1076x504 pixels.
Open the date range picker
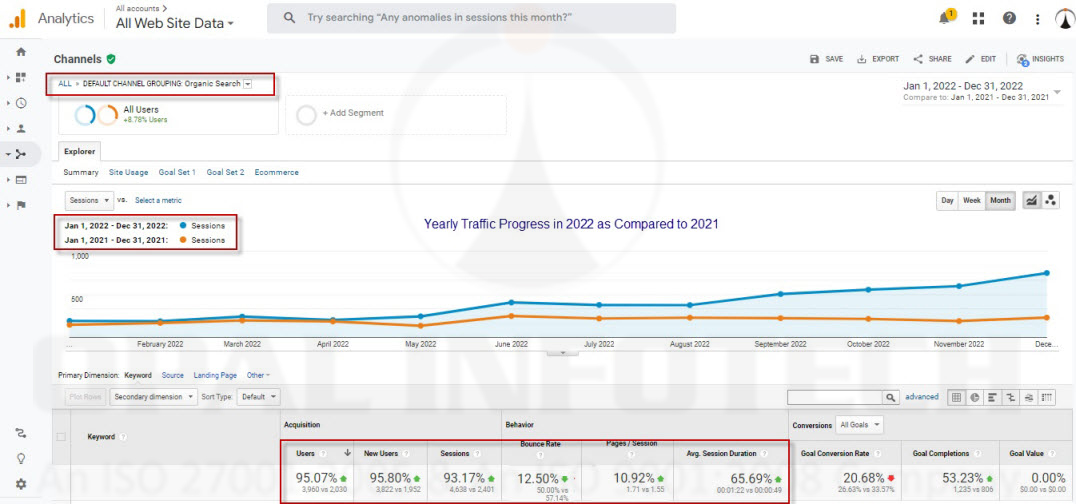pyautogui.click(x=983, y=91)
